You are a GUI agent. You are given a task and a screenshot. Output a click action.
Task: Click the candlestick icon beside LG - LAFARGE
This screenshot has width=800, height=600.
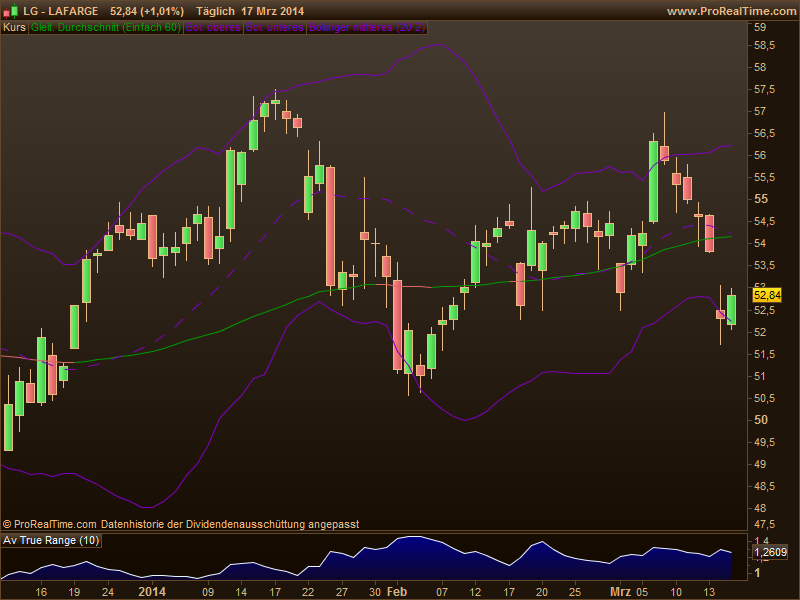[x=11, y=11]
